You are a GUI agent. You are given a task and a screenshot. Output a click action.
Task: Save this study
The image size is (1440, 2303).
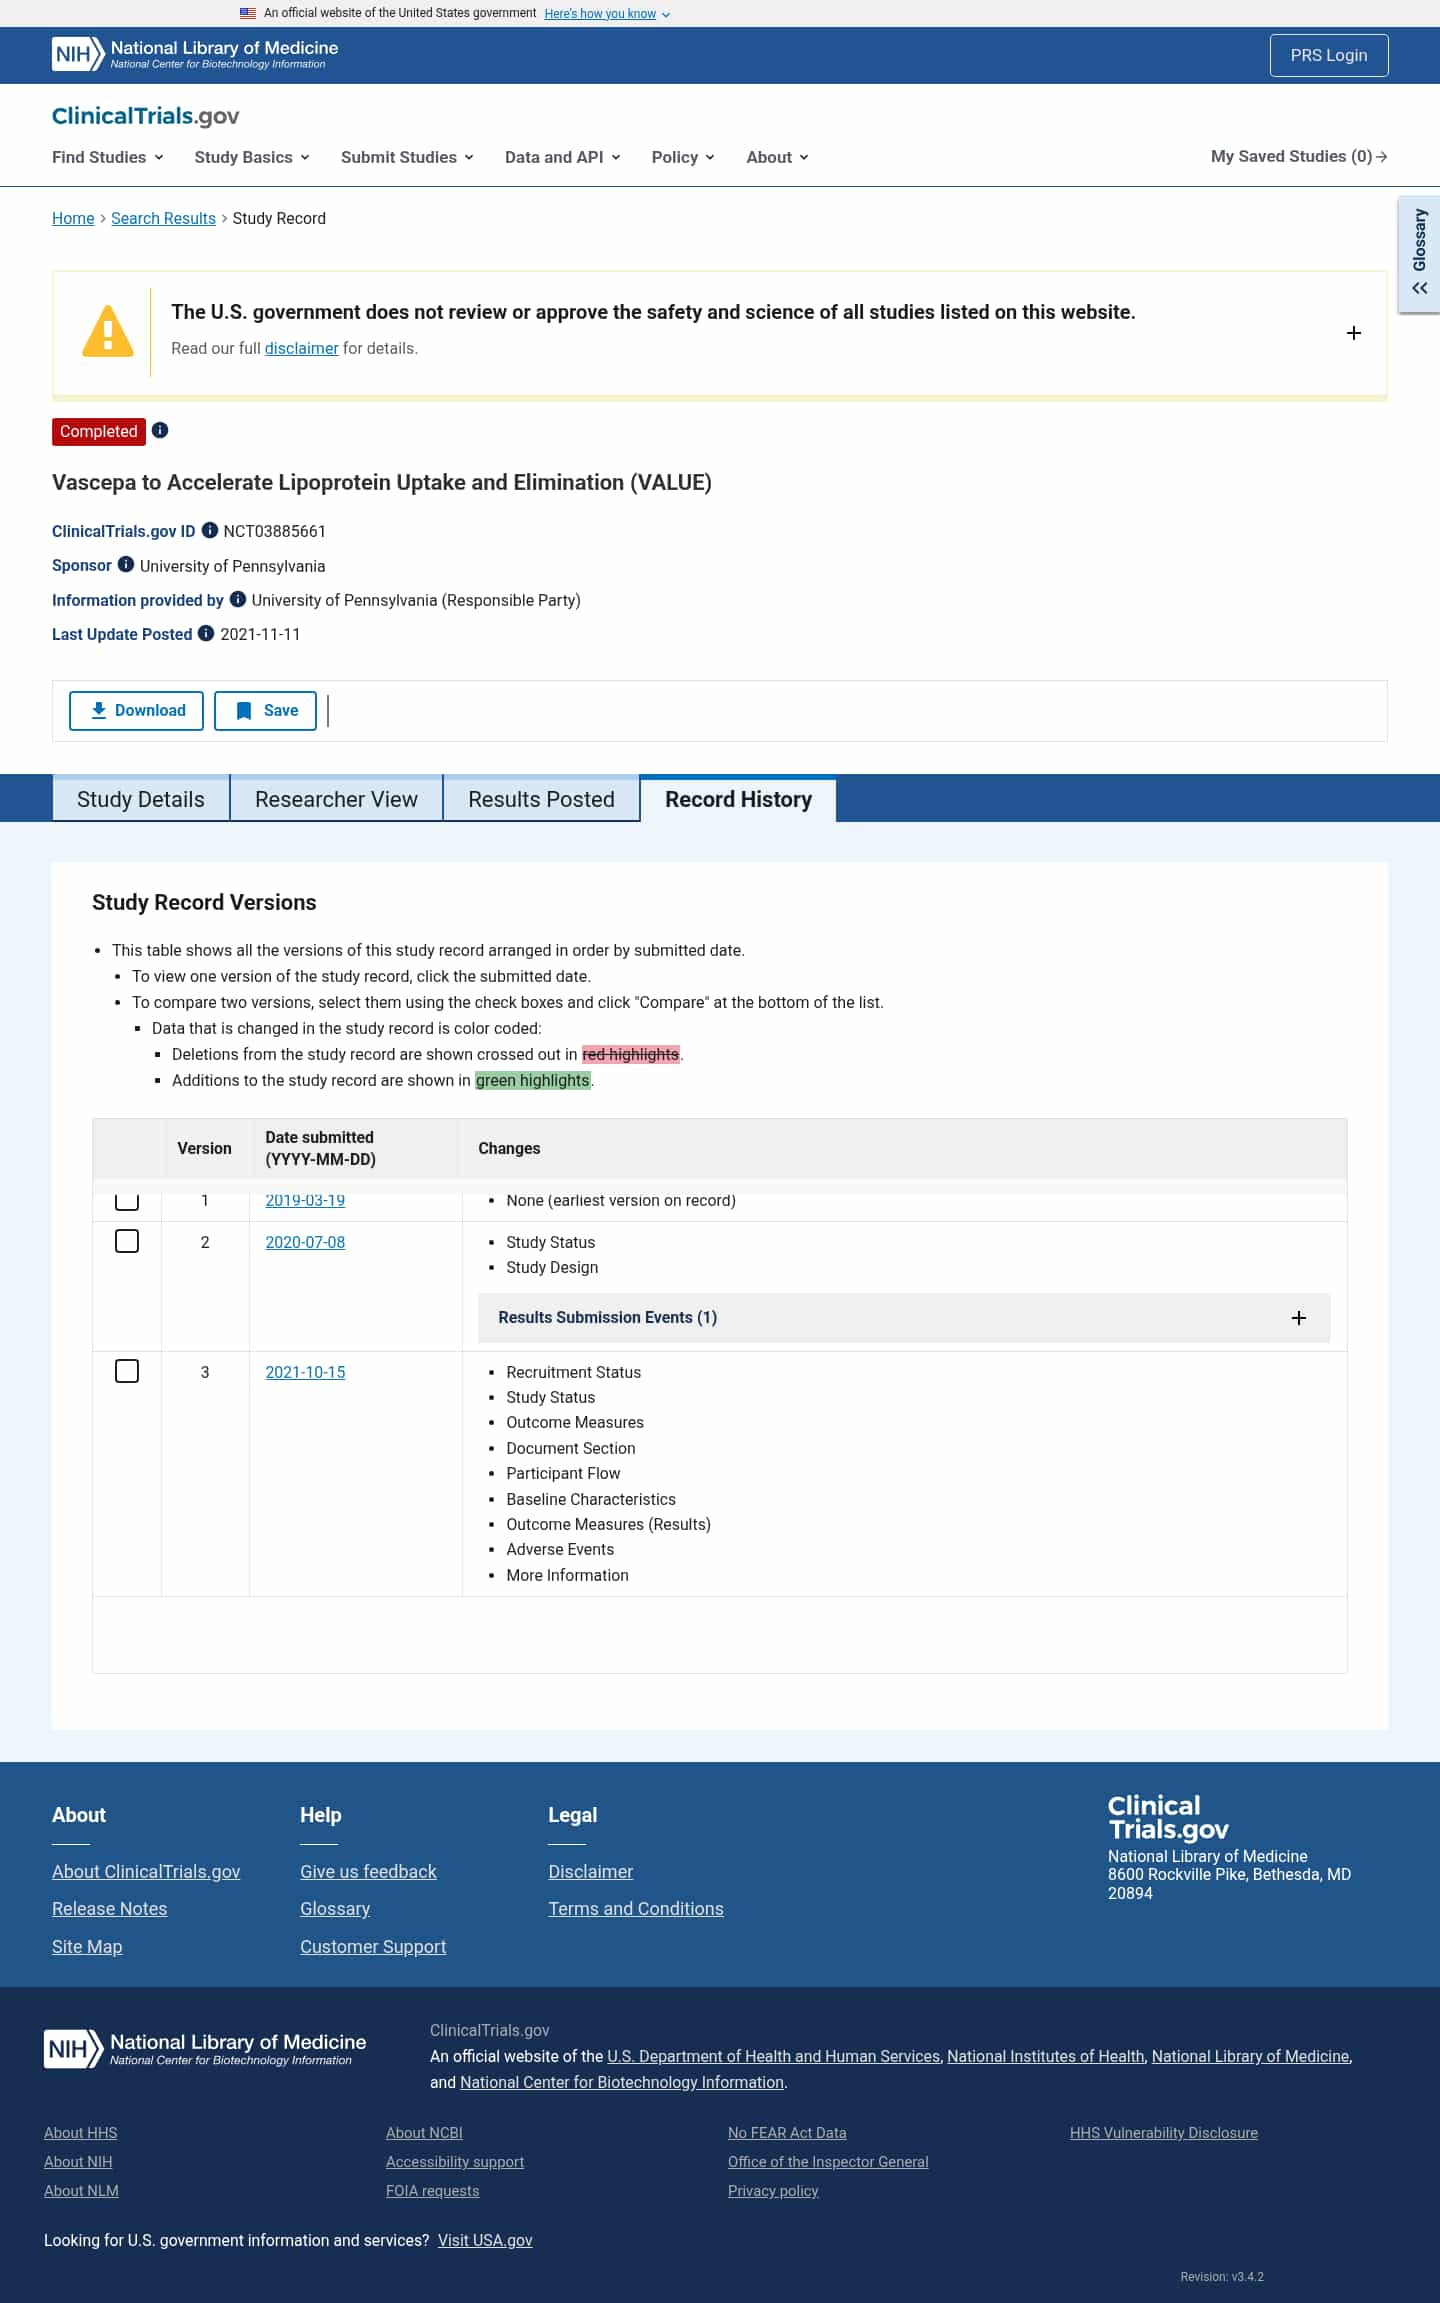coord(265,711)
